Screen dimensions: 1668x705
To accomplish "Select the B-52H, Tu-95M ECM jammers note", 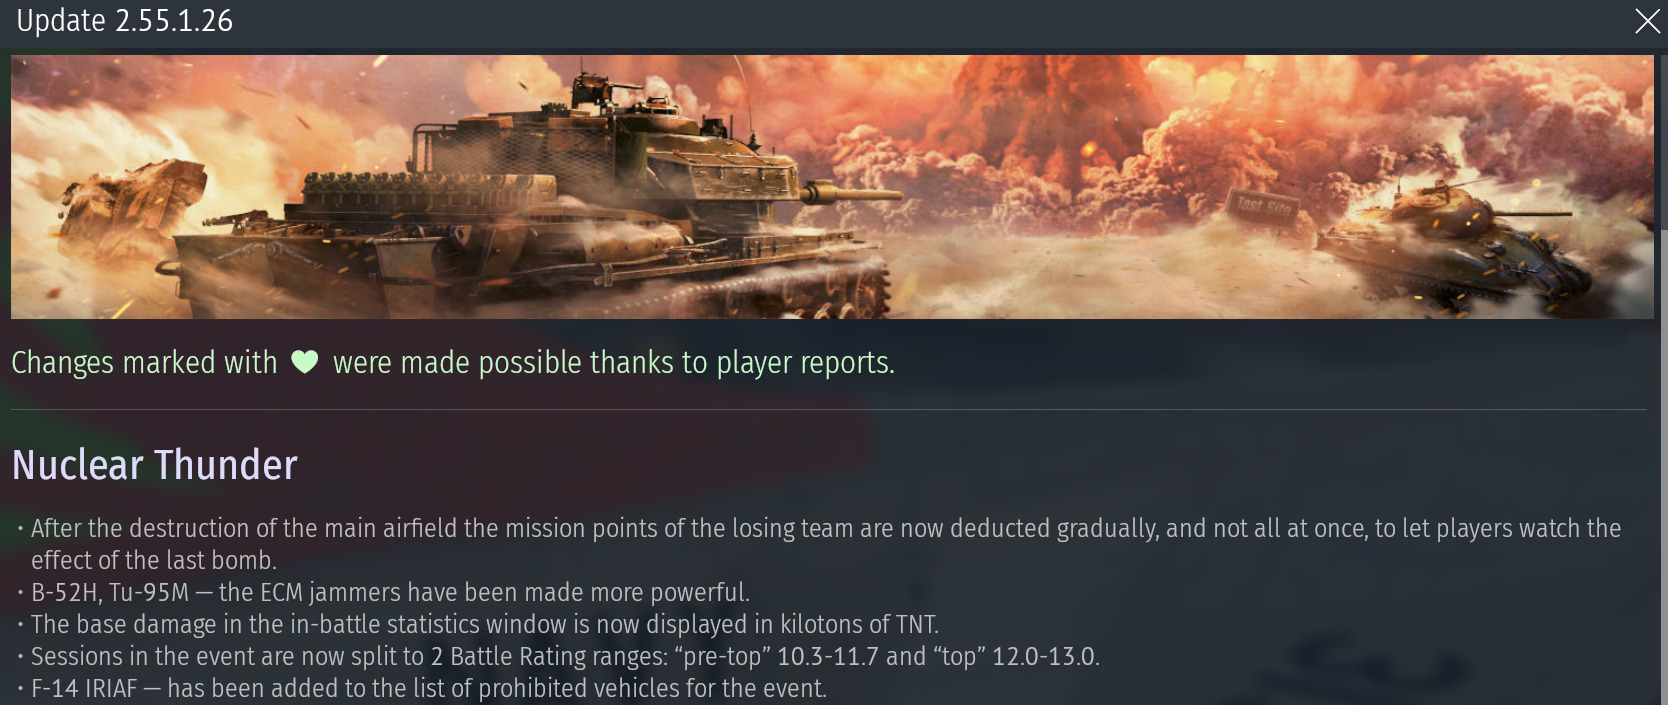I will 390,592.
